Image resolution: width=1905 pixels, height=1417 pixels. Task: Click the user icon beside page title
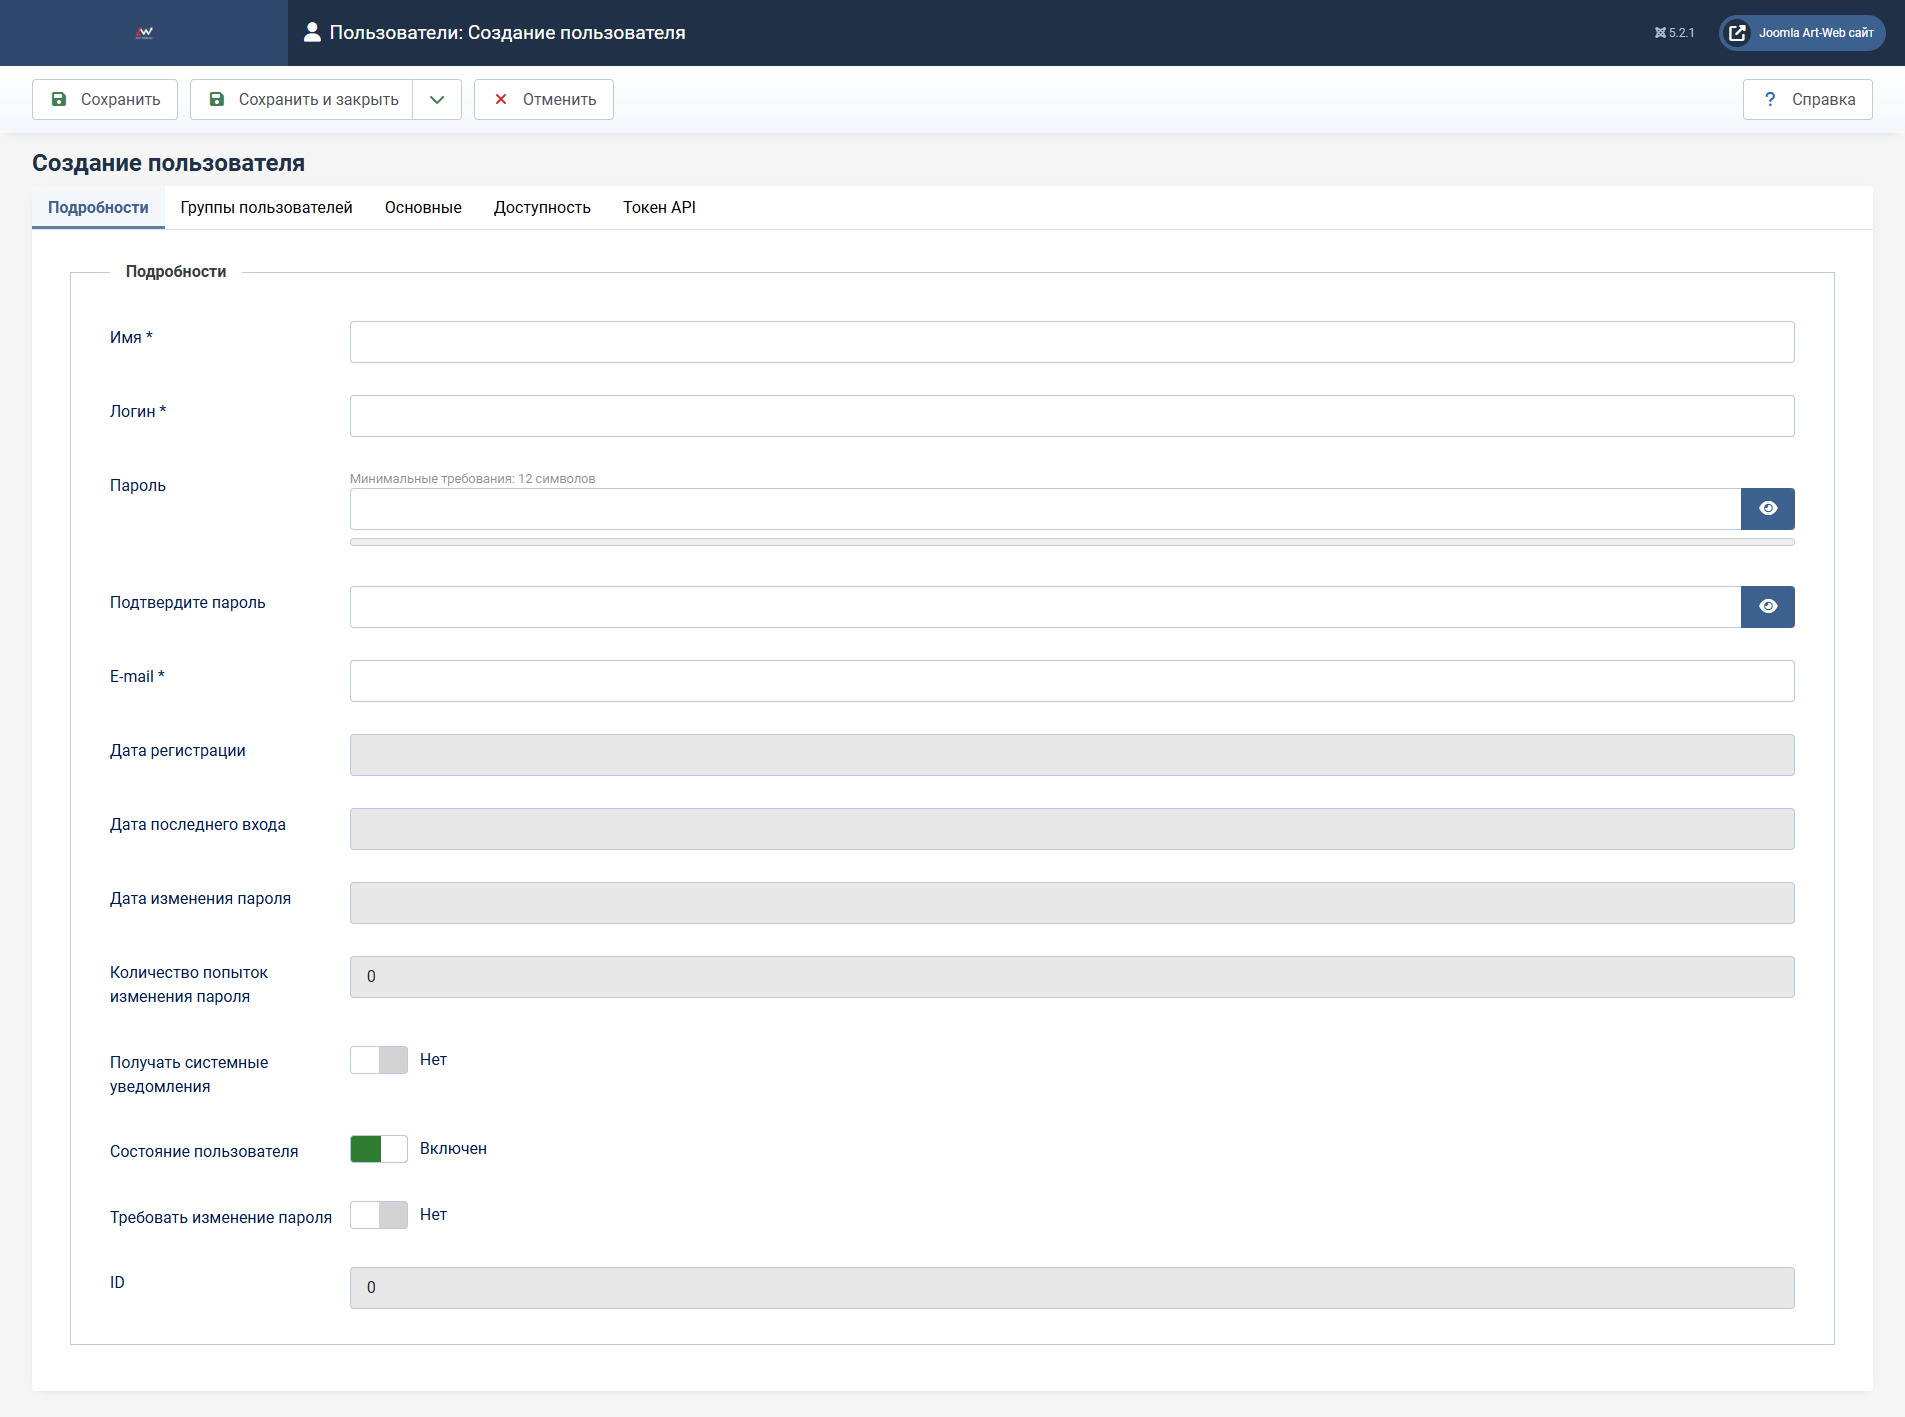312,33
